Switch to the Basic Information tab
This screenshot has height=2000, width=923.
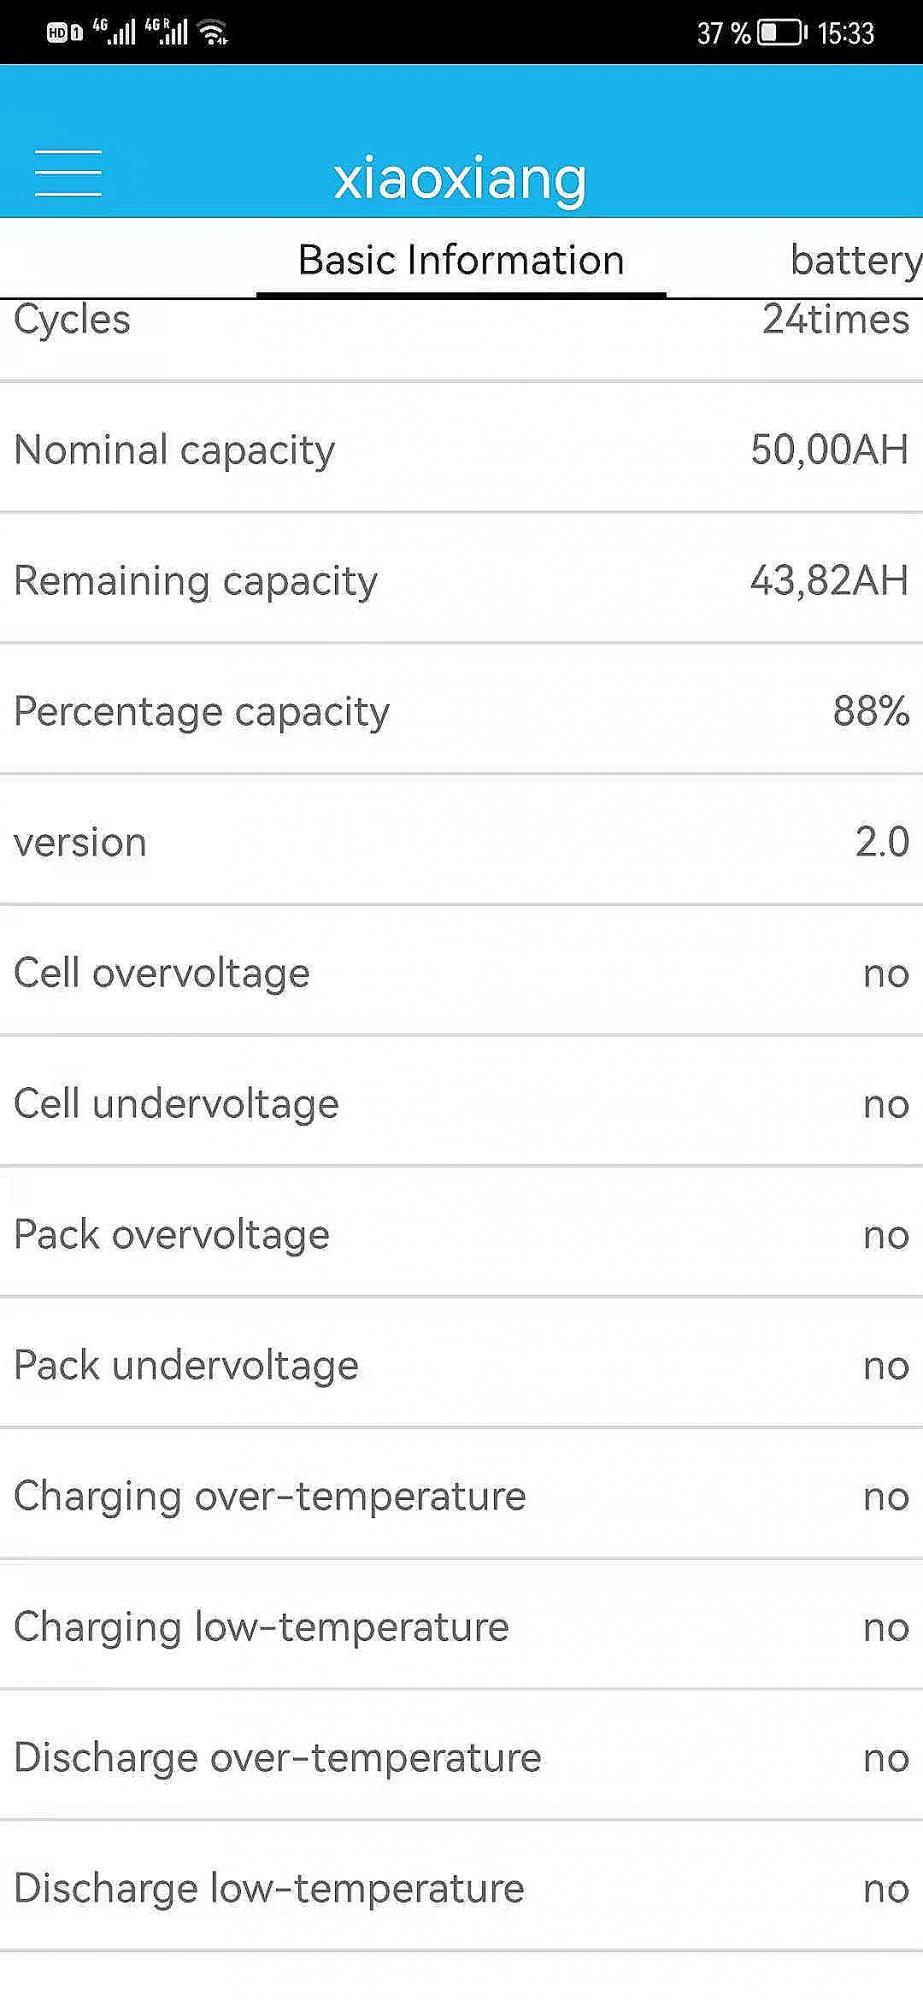click(x=461, y=260)
